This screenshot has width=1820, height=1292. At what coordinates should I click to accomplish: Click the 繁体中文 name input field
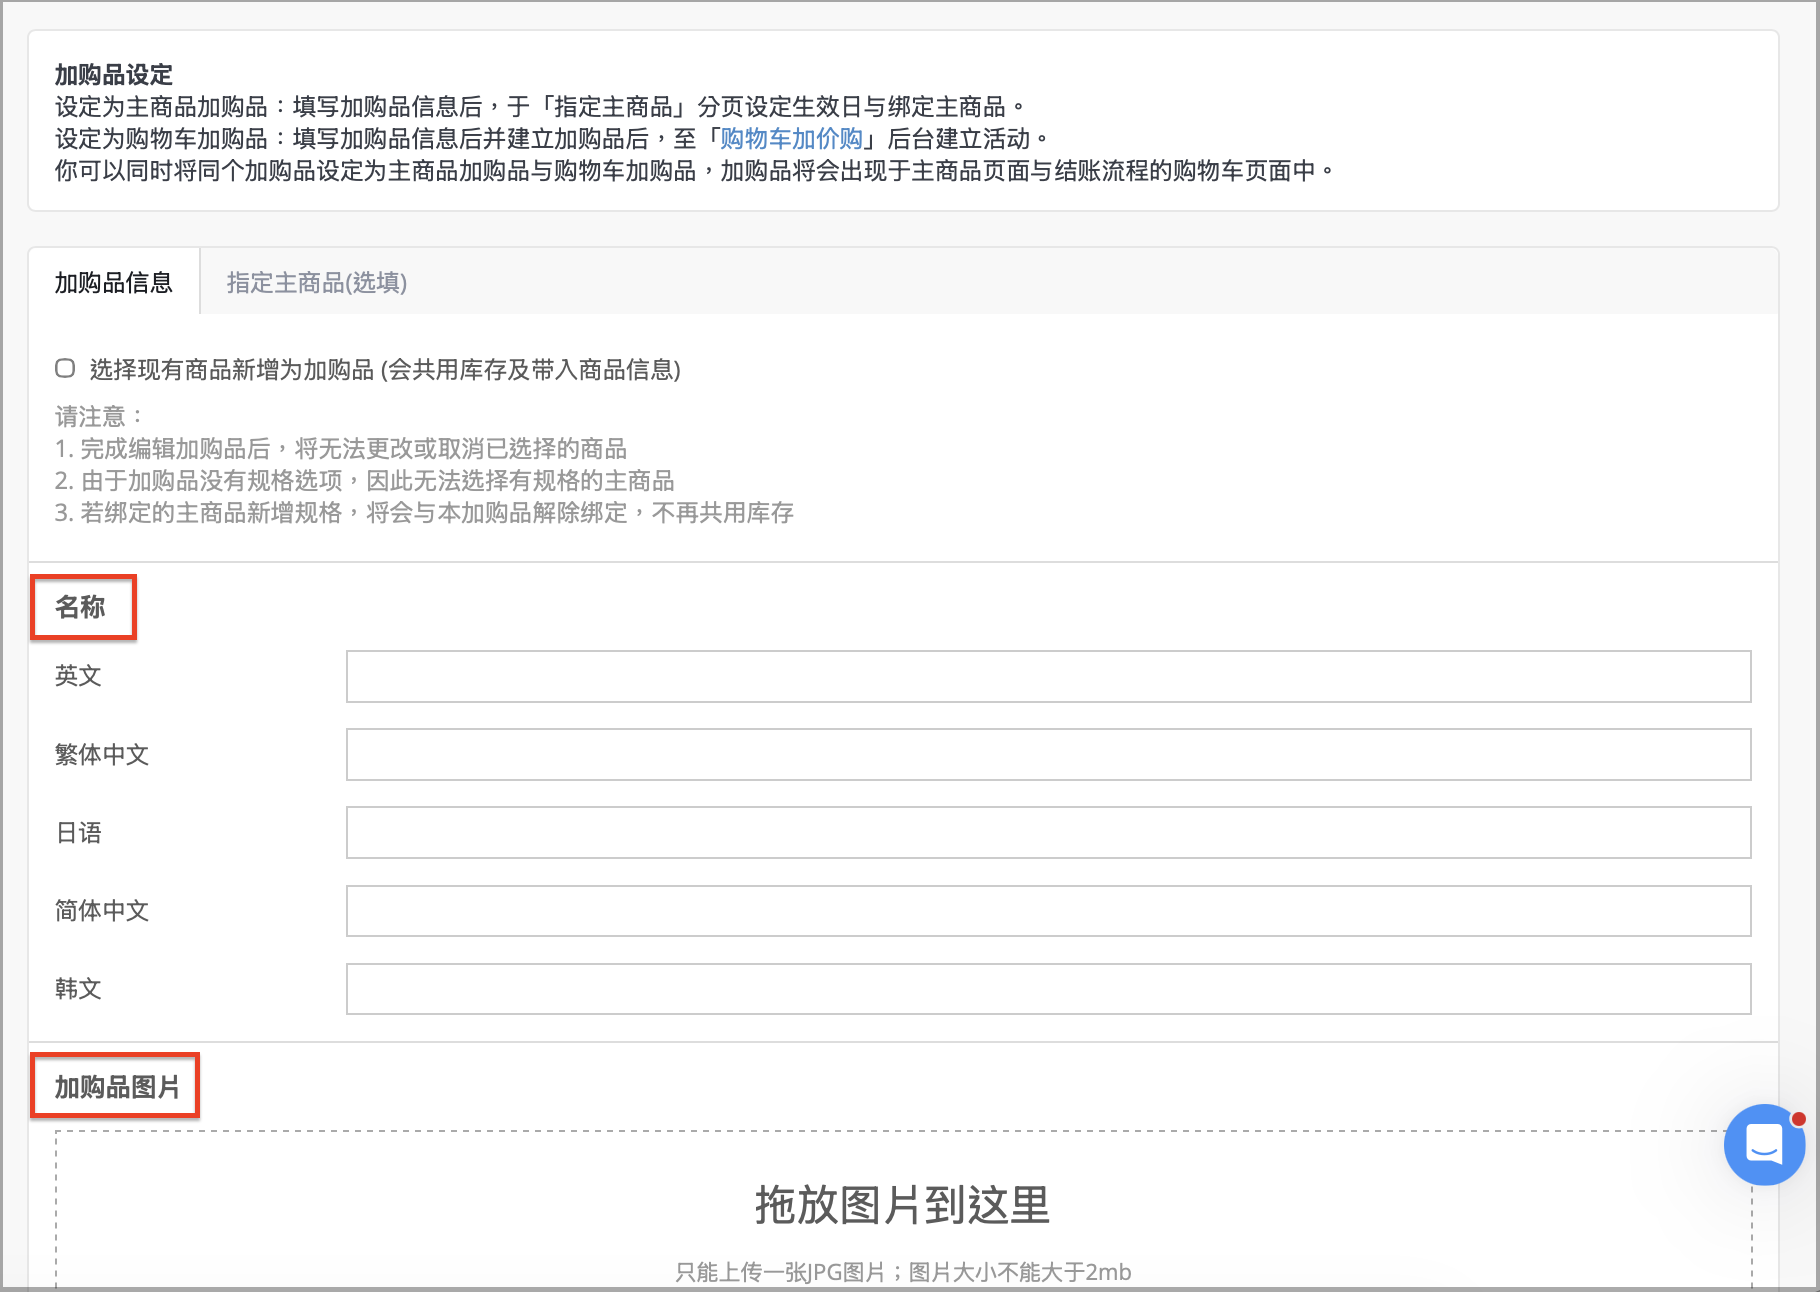click(1048, 755)
